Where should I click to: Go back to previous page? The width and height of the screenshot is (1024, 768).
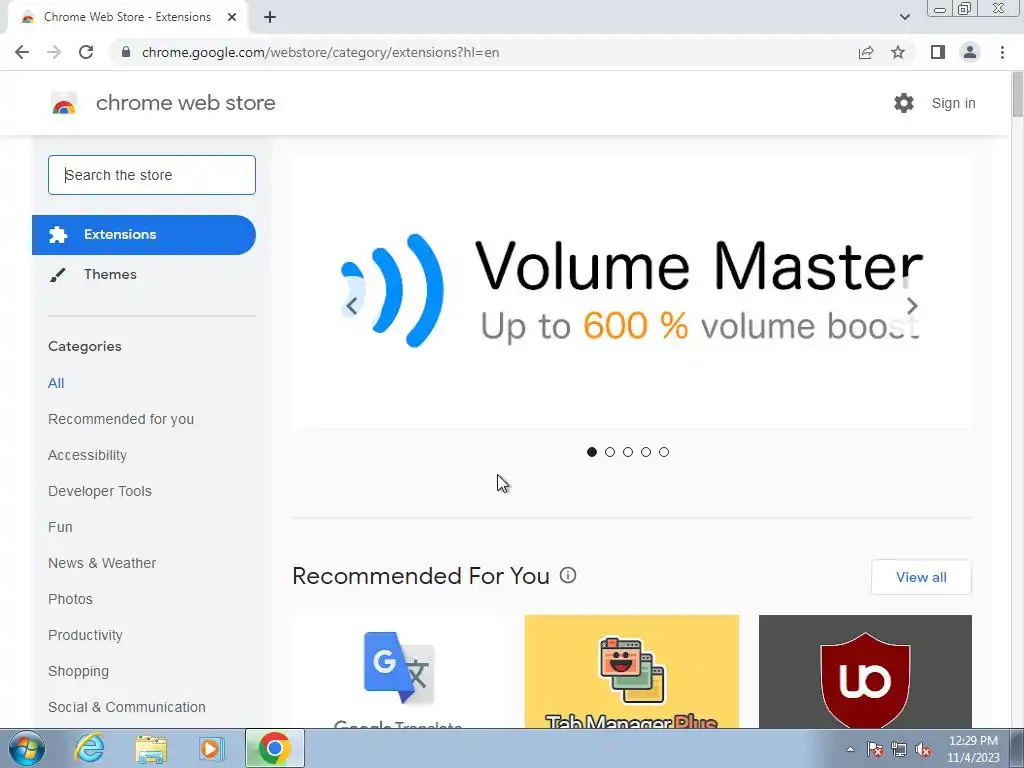pyautogui.click(x=22, y=52)
